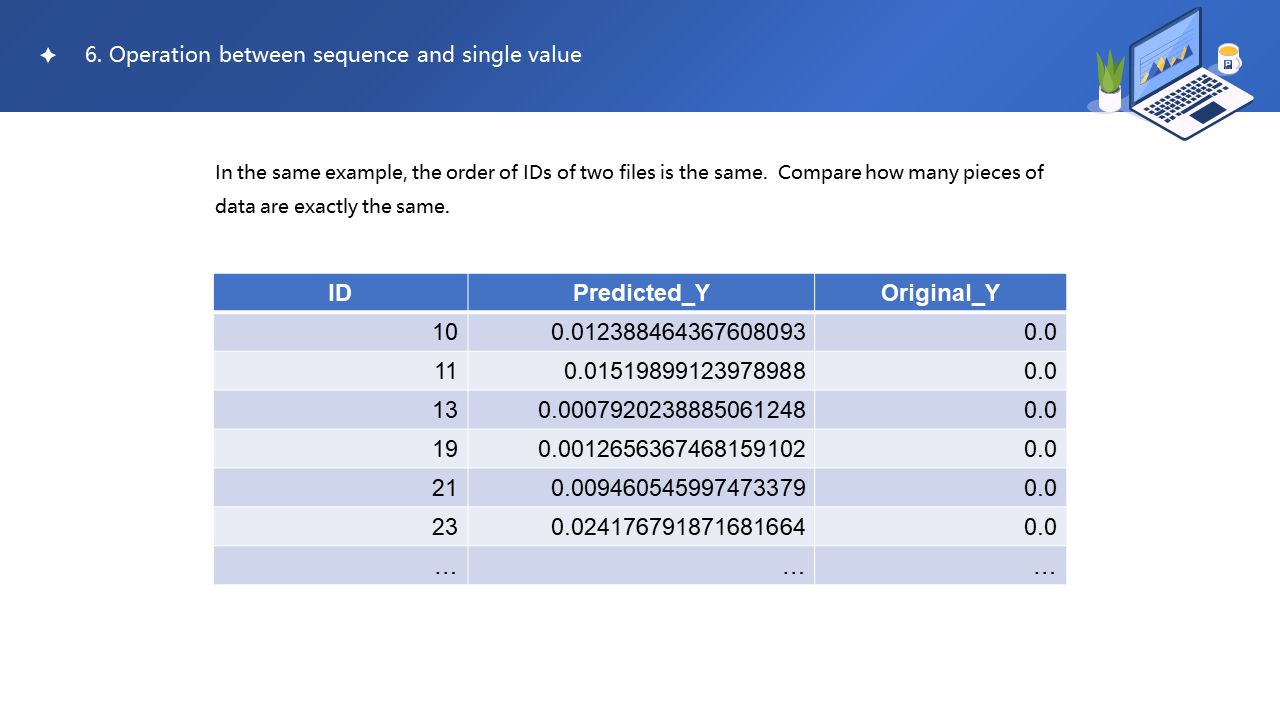Click the ID cell containing 13
Screen dimensions: 1280x720
(x=444, y=410)
